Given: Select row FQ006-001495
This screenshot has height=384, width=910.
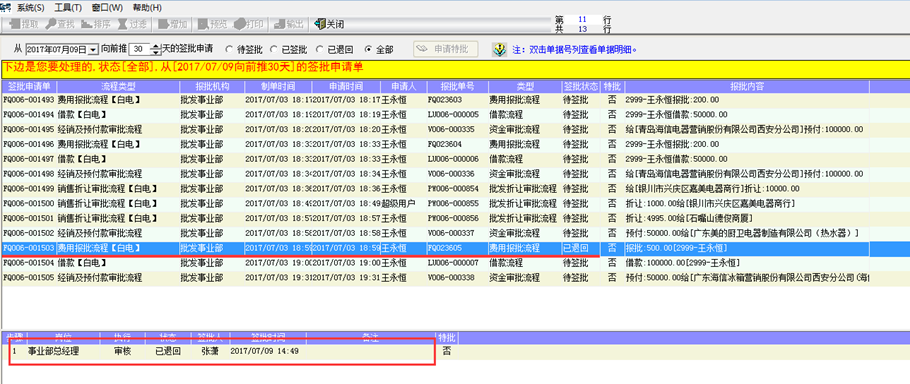Looking at the screenshot, I should tap(435, 129).
